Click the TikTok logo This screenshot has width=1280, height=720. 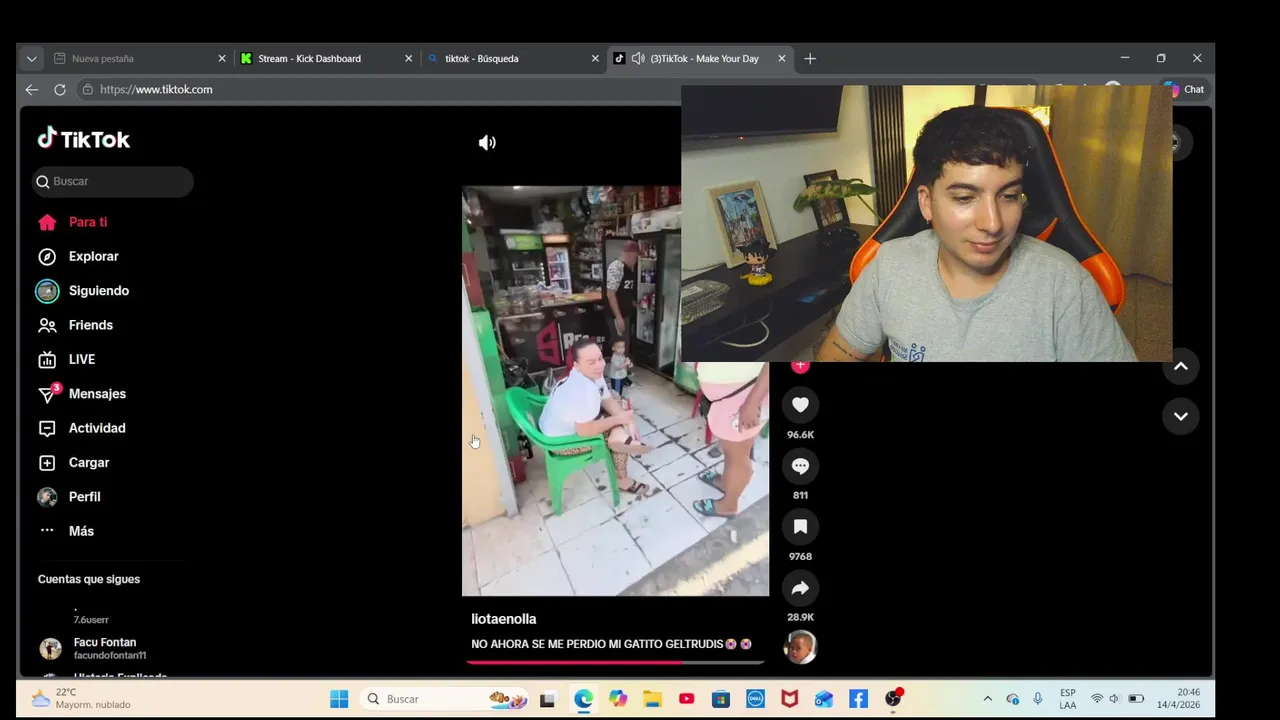click(84, 139)
